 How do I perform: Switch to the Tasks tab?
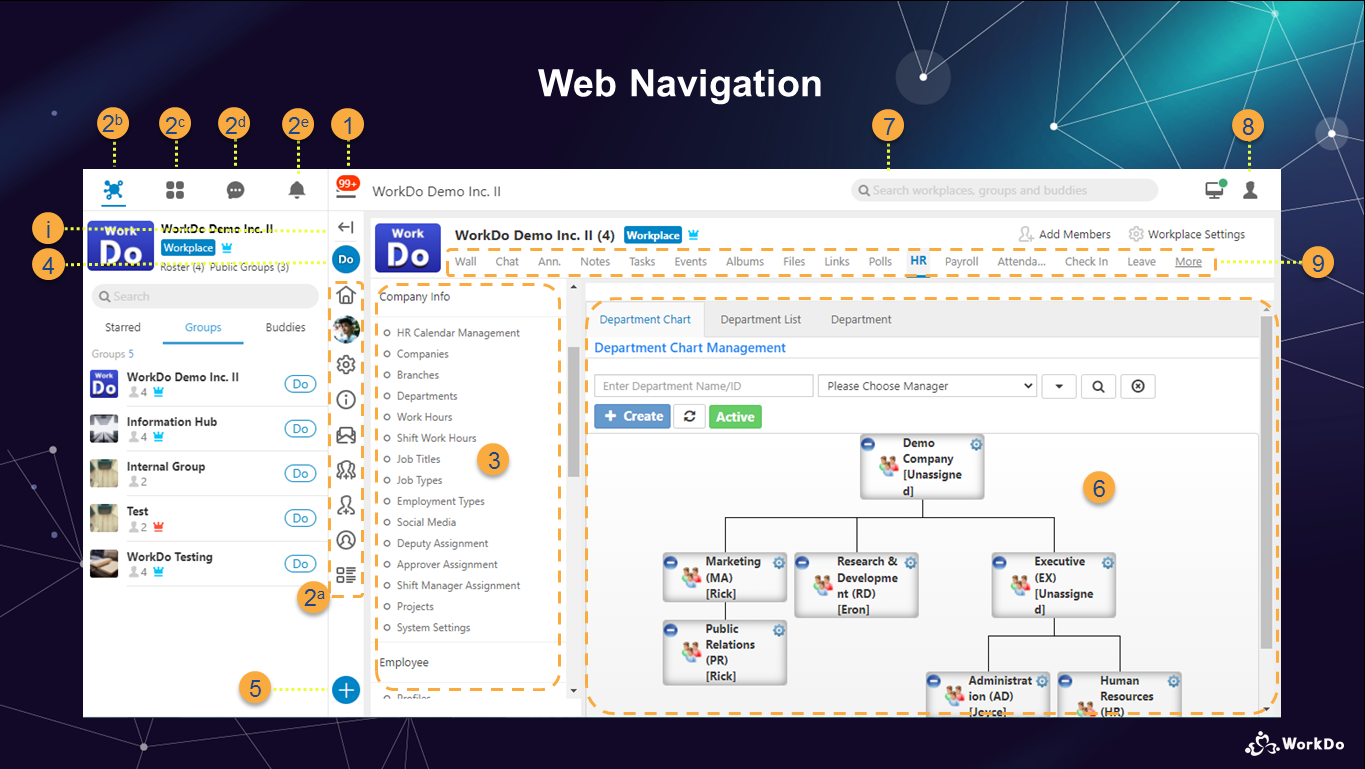[642, 262]
